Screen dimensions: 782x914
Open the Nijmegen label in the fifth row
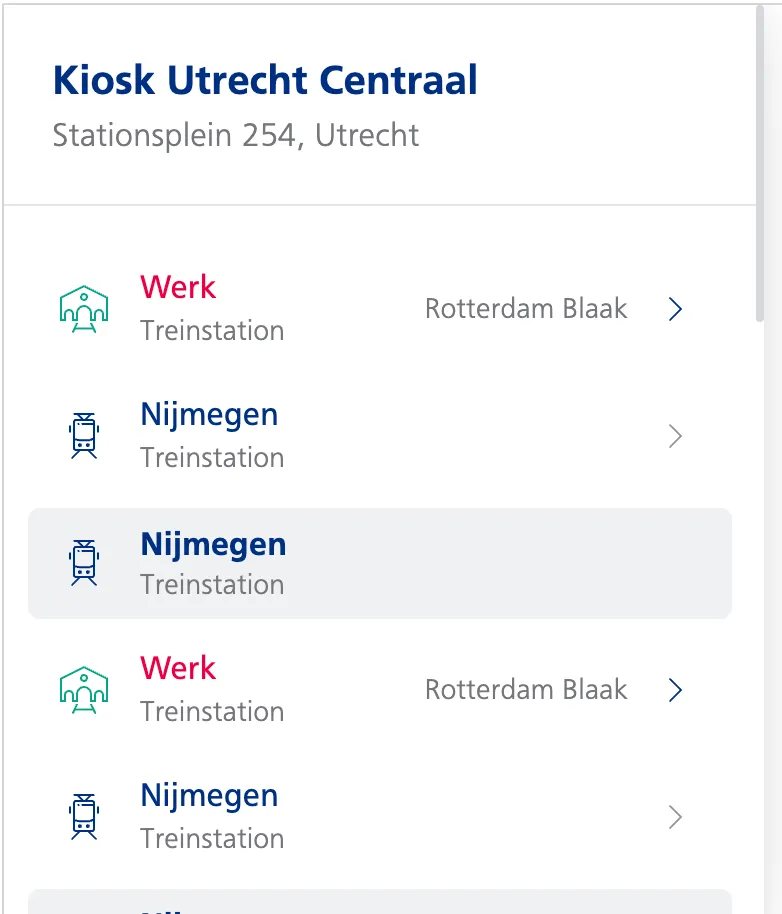tap(209, 795)
